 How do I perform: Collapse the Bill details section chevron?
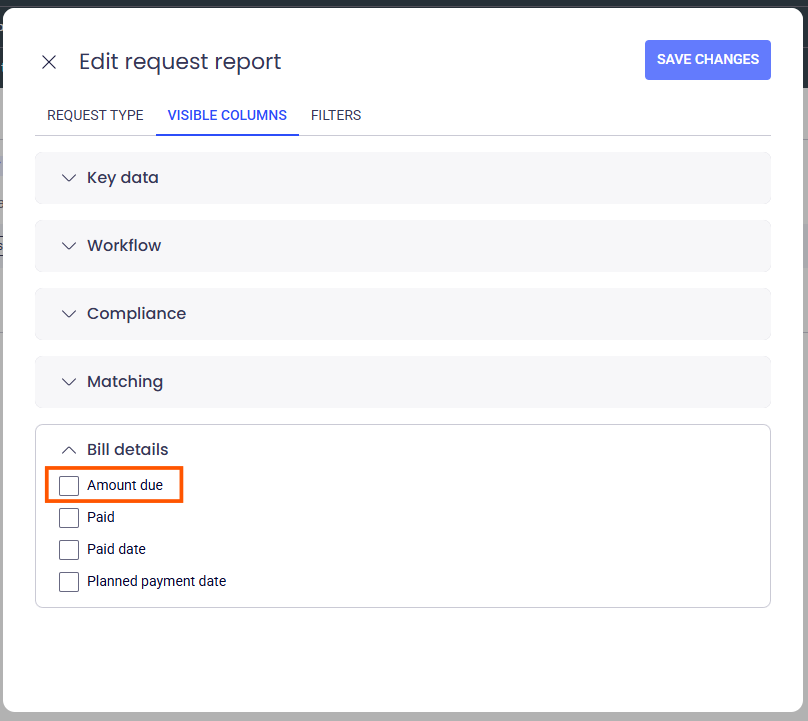click(x=69, y=450)
